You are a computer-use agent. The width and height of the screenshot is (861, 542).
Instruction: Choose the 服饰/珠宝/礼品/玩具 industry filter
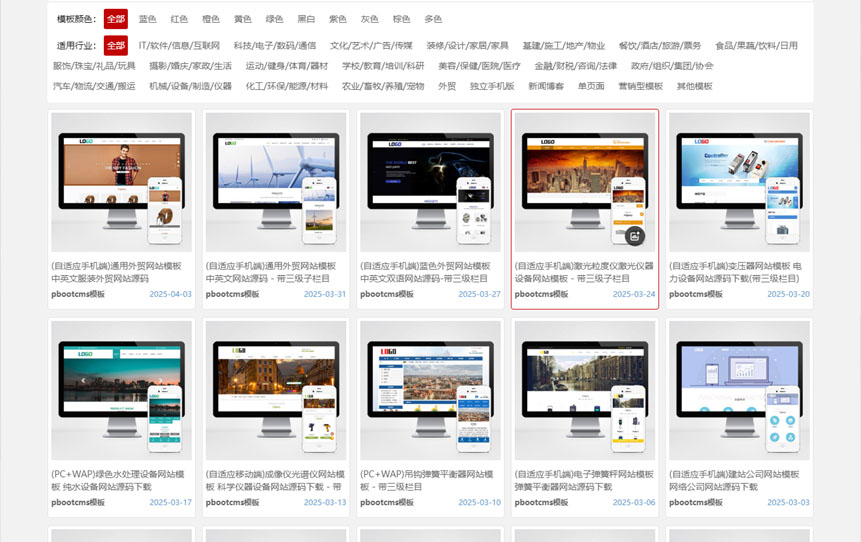(x=94, y=66)
